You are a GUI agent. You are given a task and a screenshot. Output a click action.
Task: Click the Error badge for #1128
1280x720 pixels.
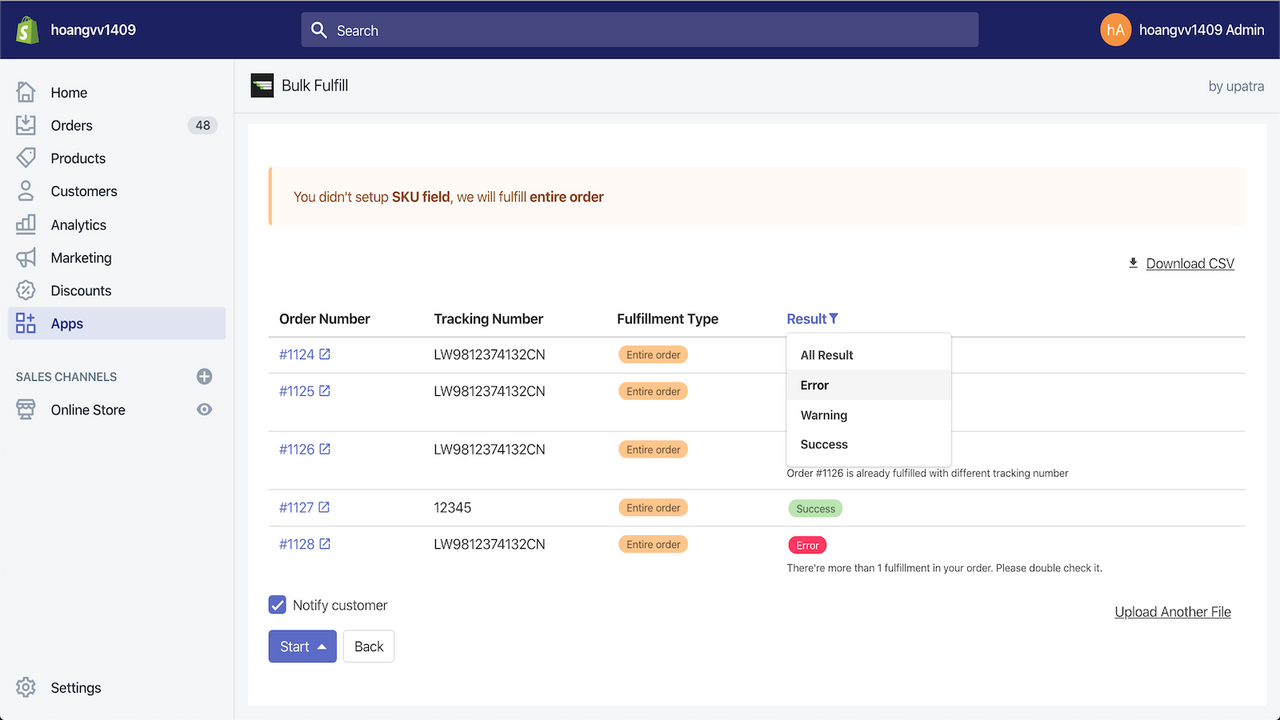[807, 545]
